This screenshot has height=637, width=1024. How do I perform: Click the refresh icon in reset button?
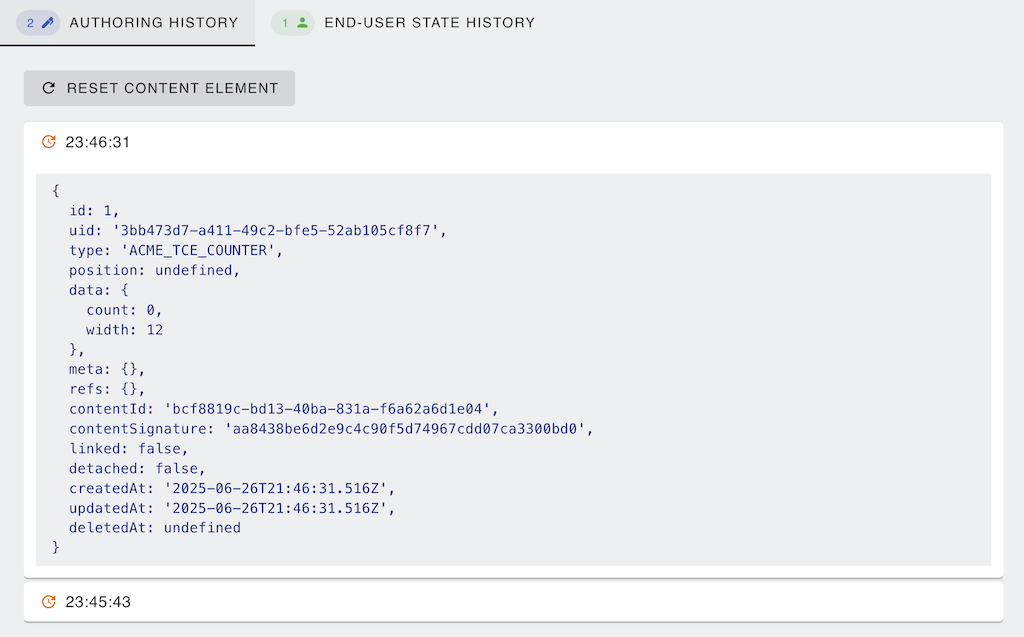pos(48,88)
